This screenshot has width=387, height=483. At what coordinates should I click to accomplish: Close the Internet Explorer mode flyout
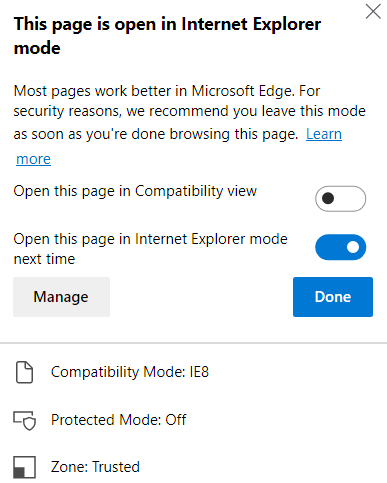[x=373, y=12]
